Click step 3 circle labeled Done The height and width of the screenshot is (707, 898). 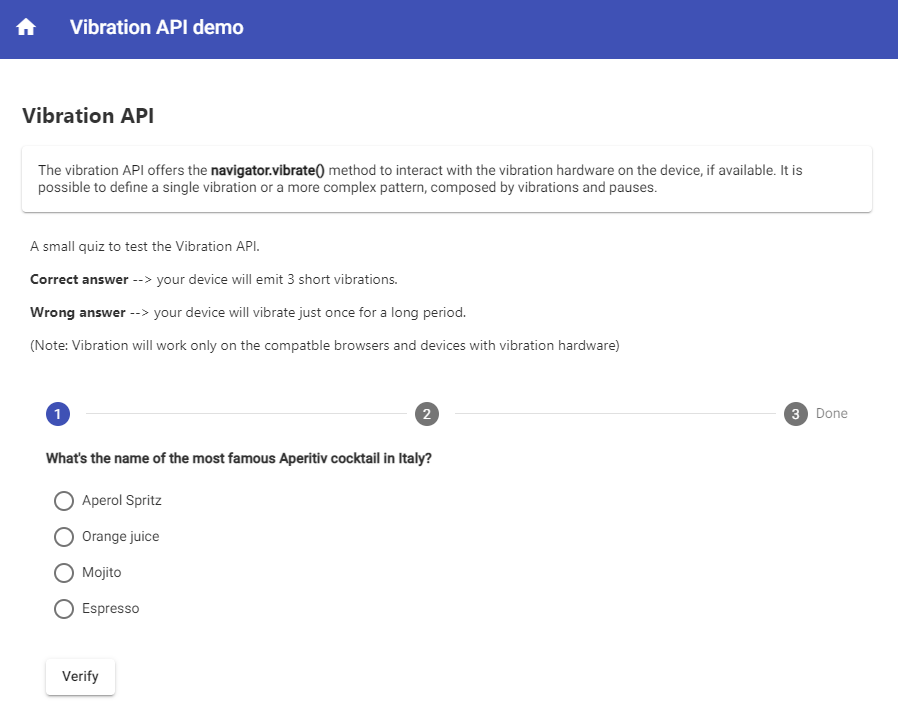[793, 414]
